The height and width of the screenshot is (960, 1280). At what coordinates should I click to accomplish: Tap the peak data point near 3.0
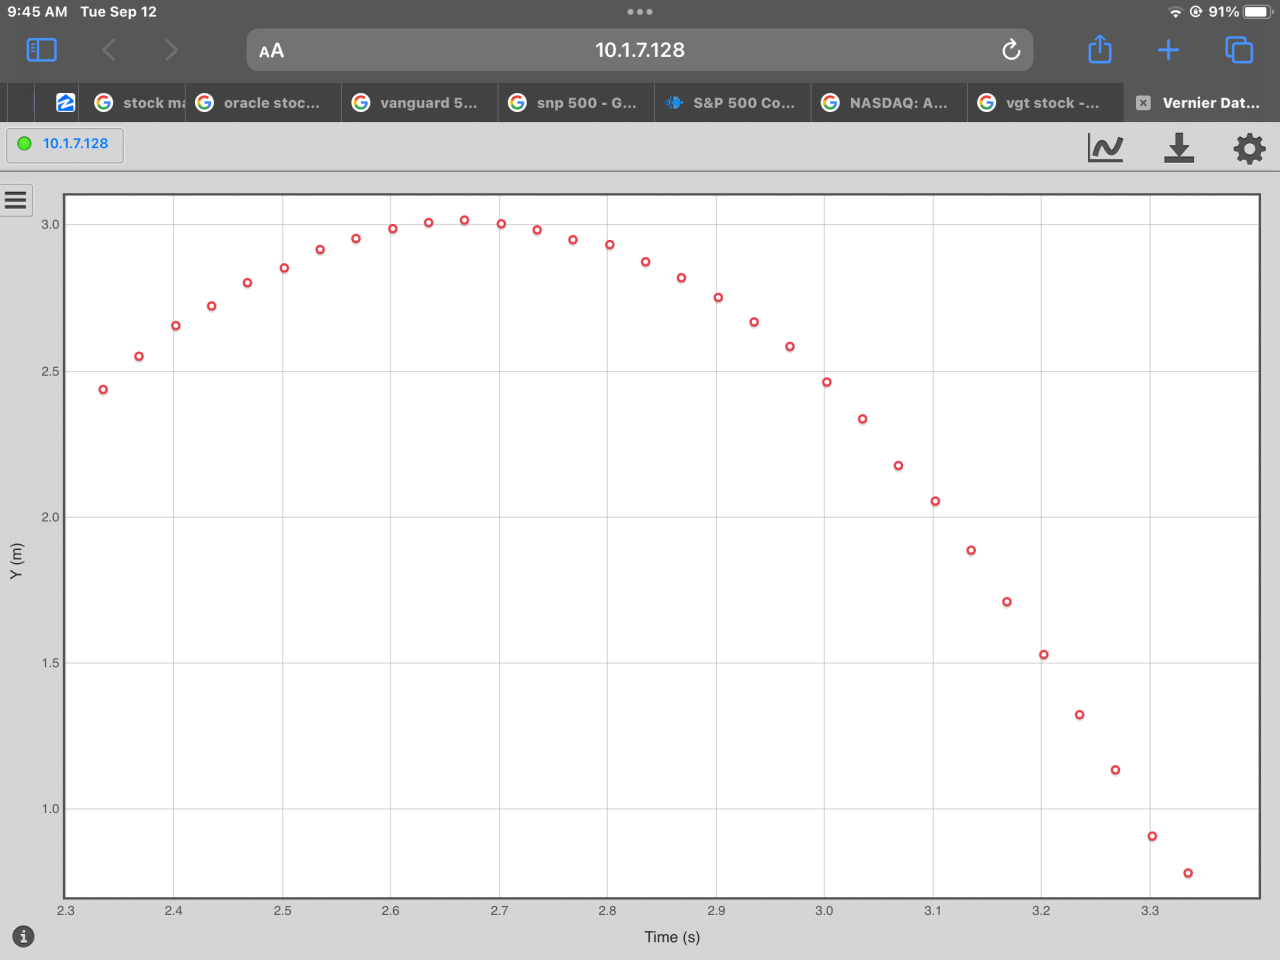464,220
